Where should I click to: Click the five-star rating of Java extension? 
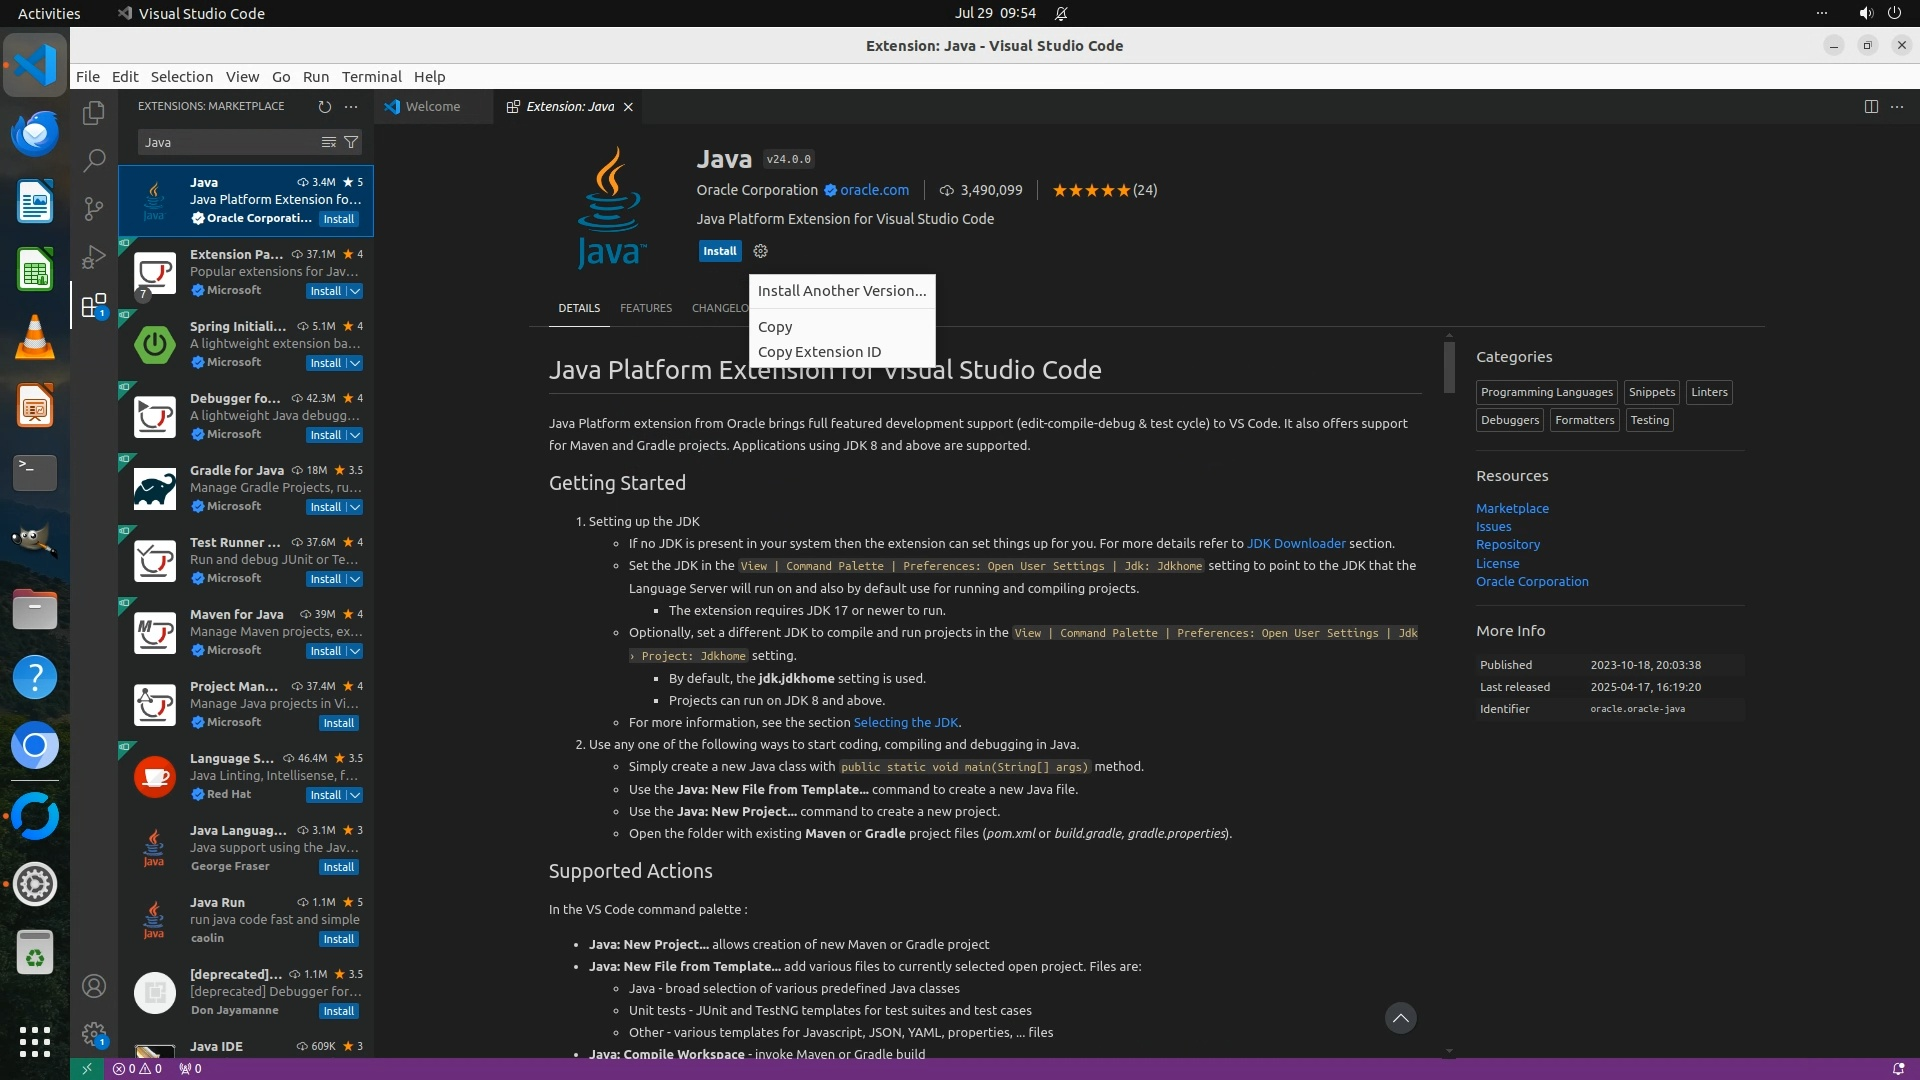point(1091,190)
